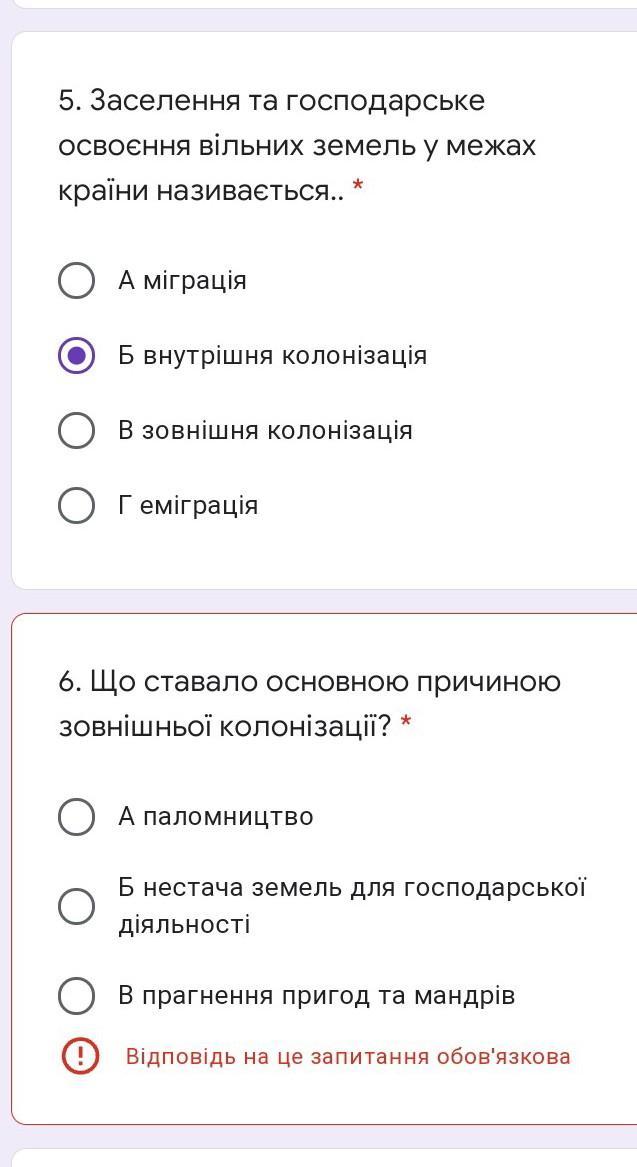Choose the 'В прагнення пригод та мандрів' radio button

click(77, 996)
